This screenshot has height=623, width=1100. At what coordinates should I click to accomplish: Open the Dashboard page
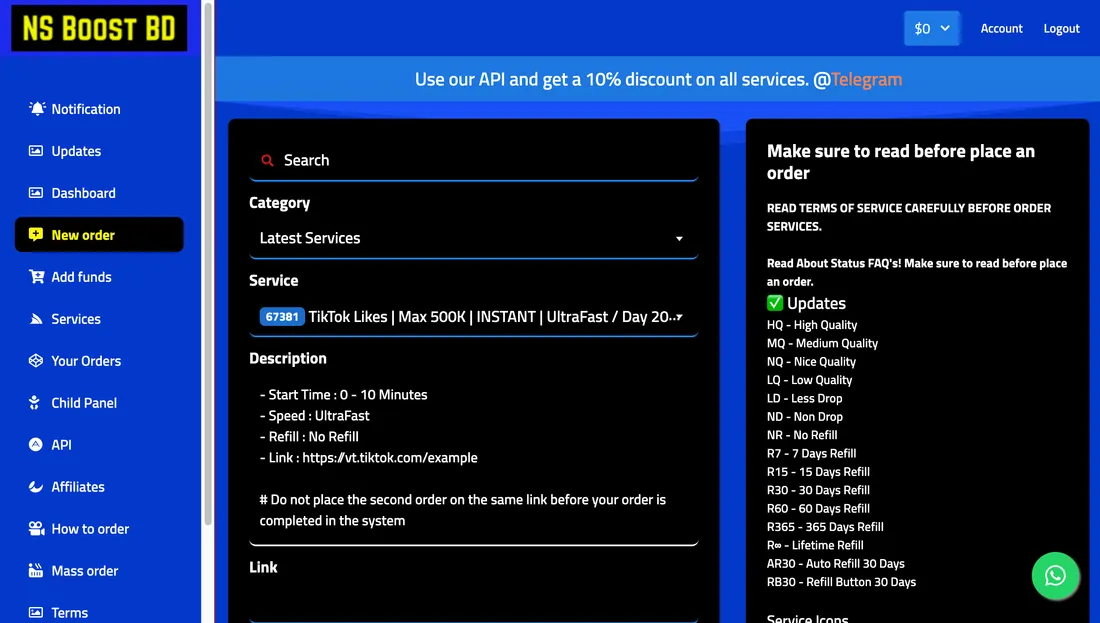pos(83,193)
